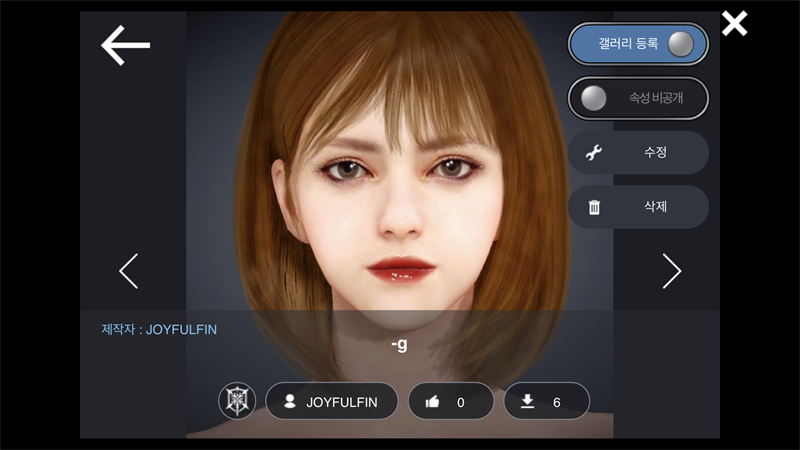Screen dimensions: 800x450
Task: Click the 수정 edit button
Action: coord(638,152)
